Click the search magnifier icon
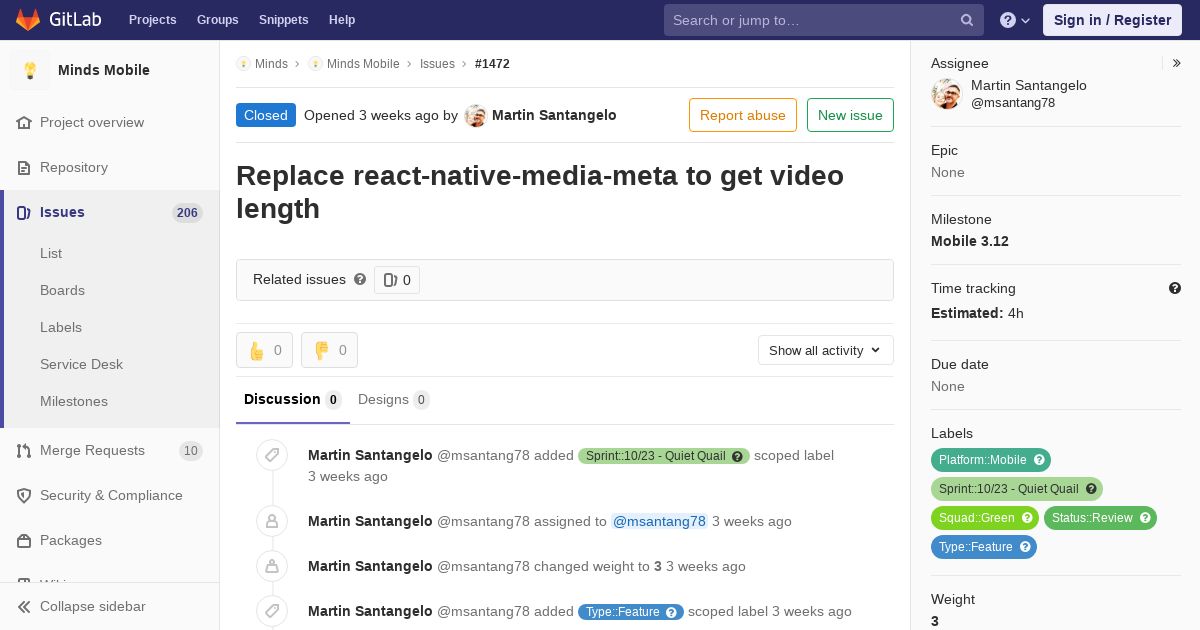This screenshot has width=1200, height=630. coord(967,20)
